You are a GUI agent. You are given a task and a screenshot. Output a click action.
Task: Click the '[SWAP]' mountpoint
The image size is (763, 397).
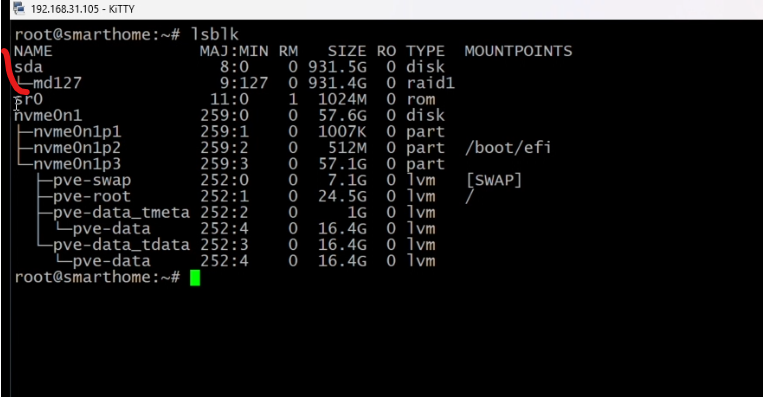pos(494,180)
